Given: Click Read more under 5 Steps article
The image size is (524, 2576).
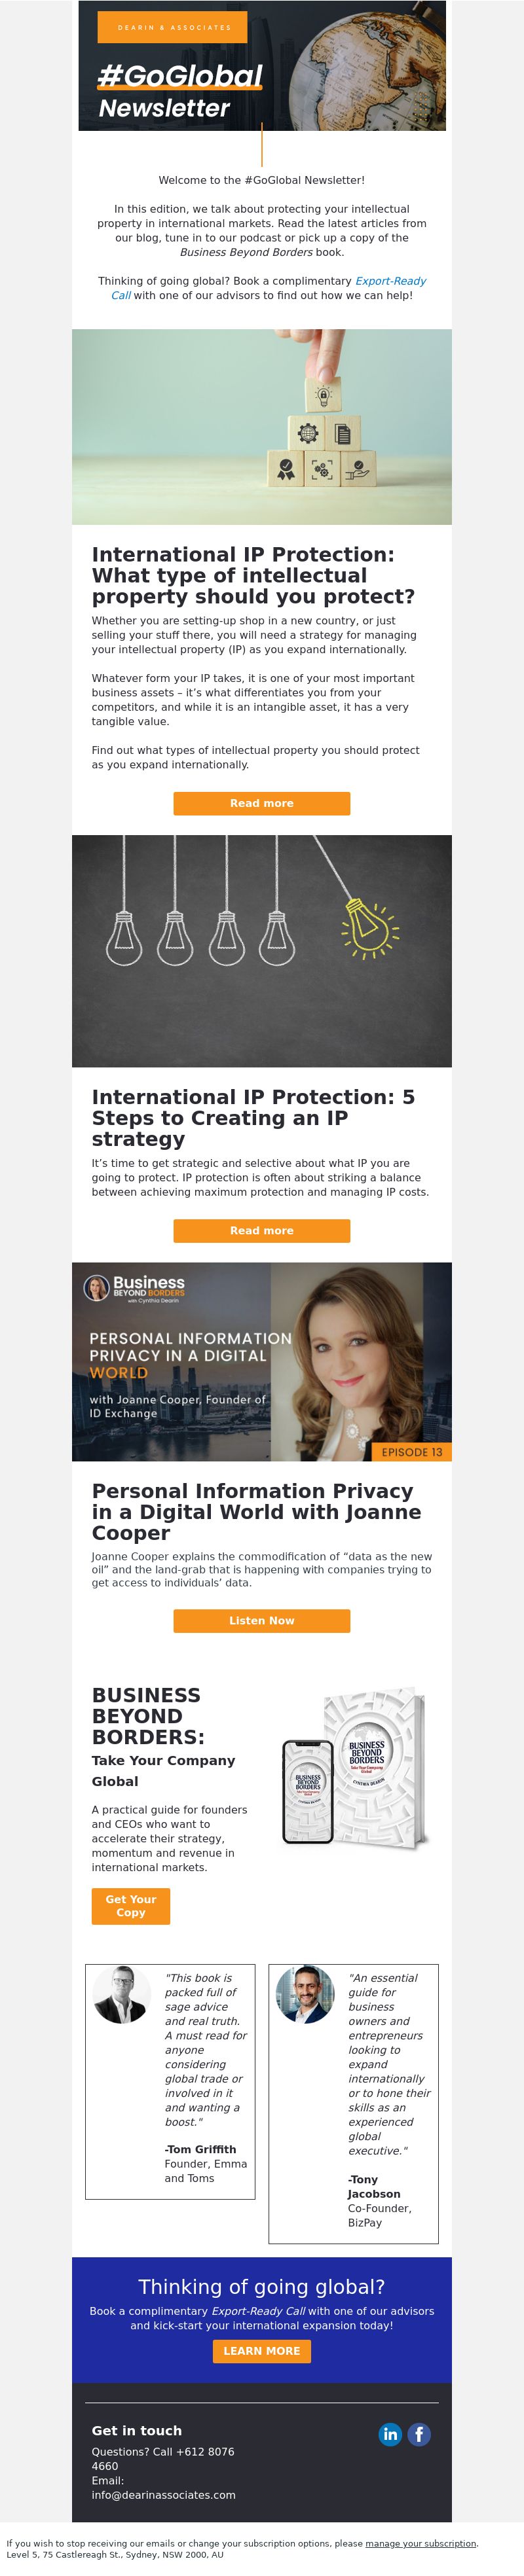Looking at the screenshot, I should (x=262, y=1231).
